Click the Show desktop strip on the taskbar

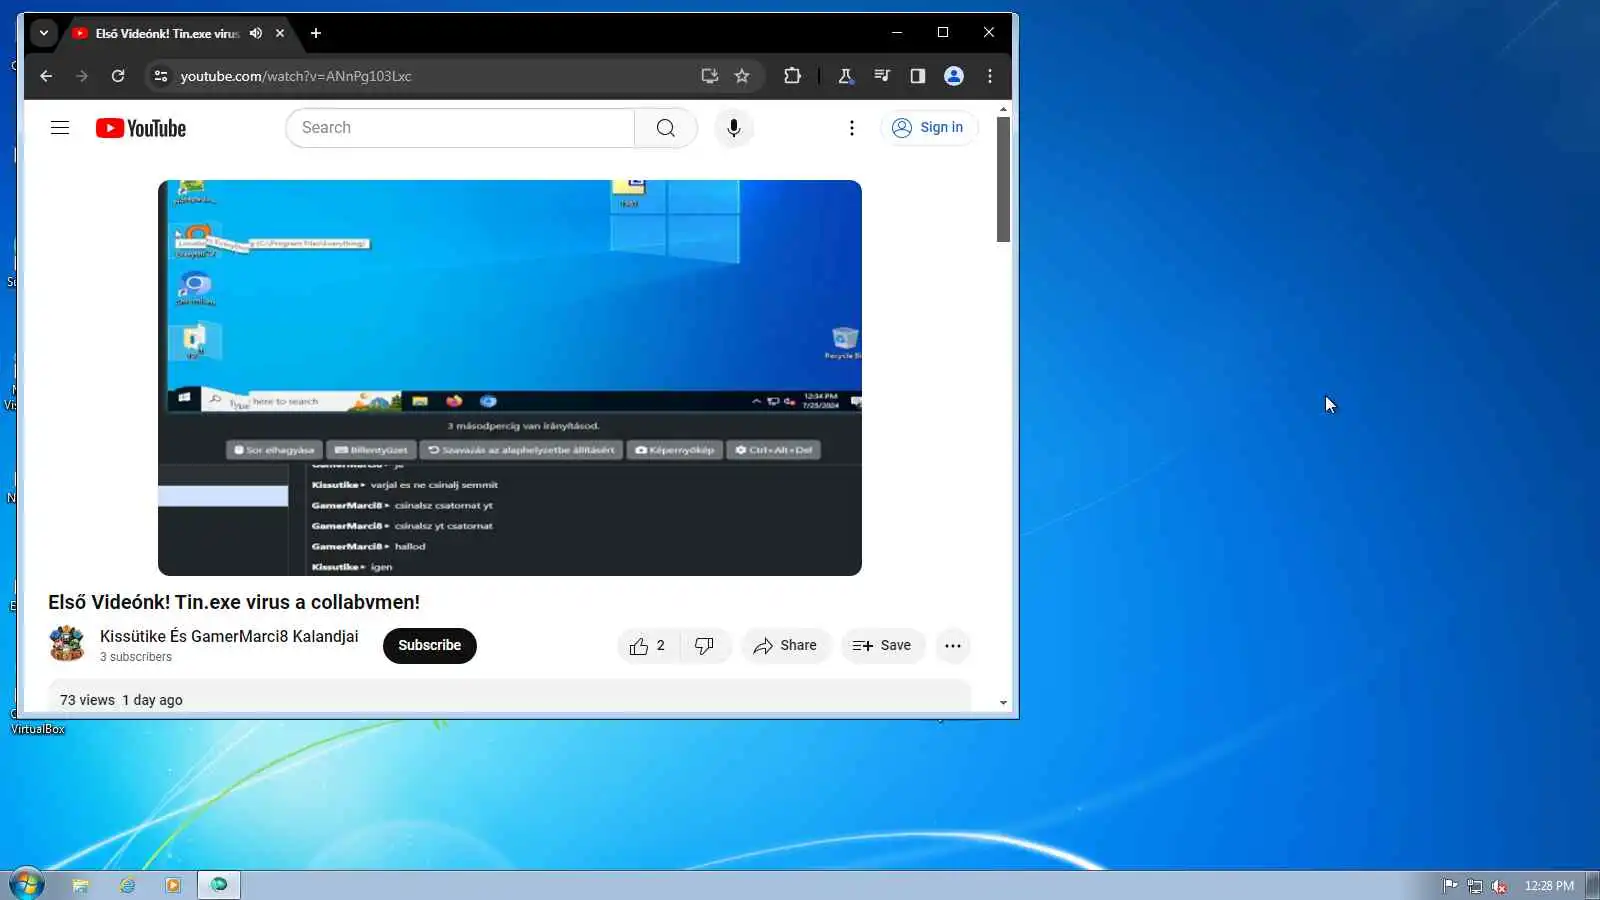(x=1593, y=885)
